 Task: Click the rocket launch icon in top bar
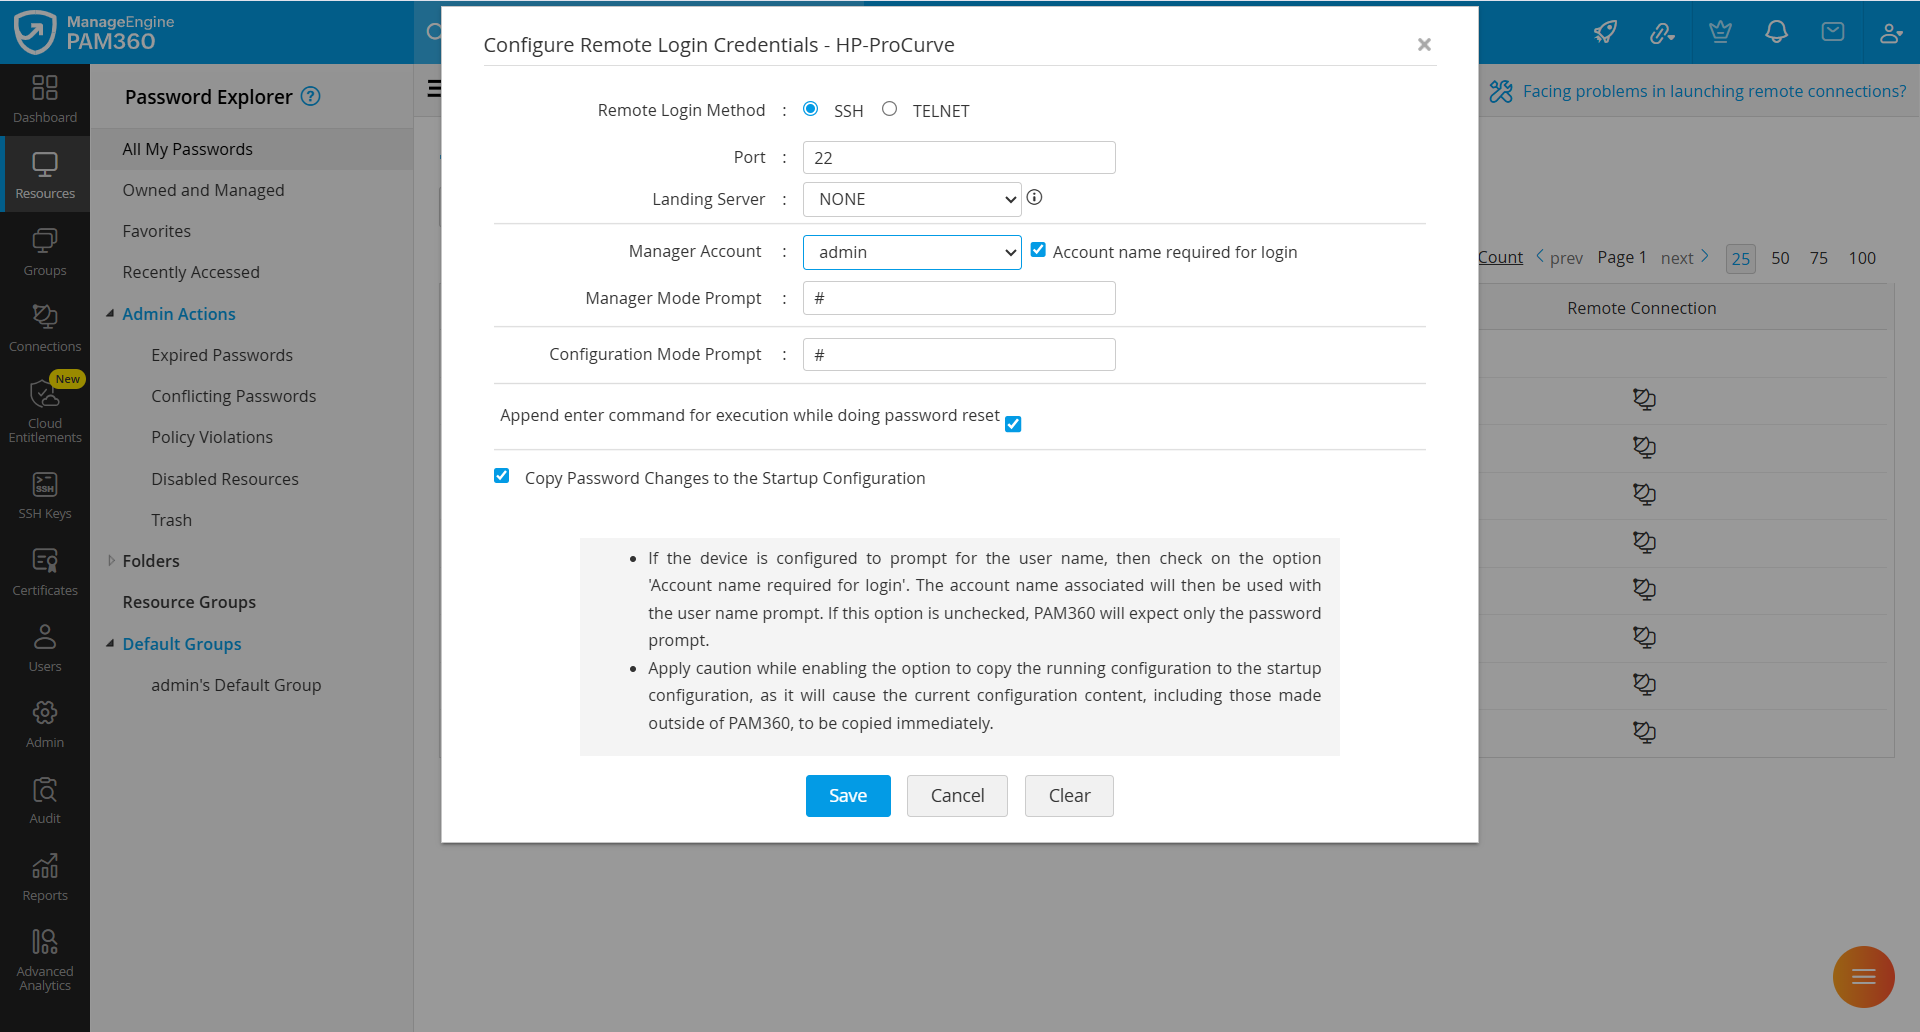coord(1605,32)
